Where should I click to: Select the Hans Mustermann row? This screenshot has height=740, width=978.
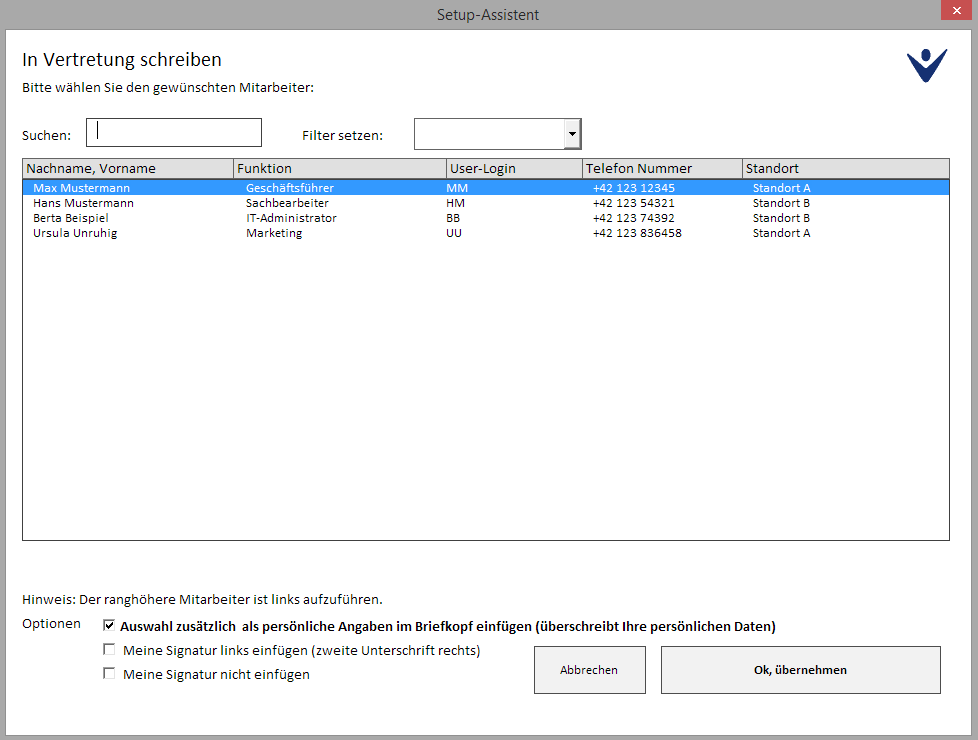coord(84,203)
